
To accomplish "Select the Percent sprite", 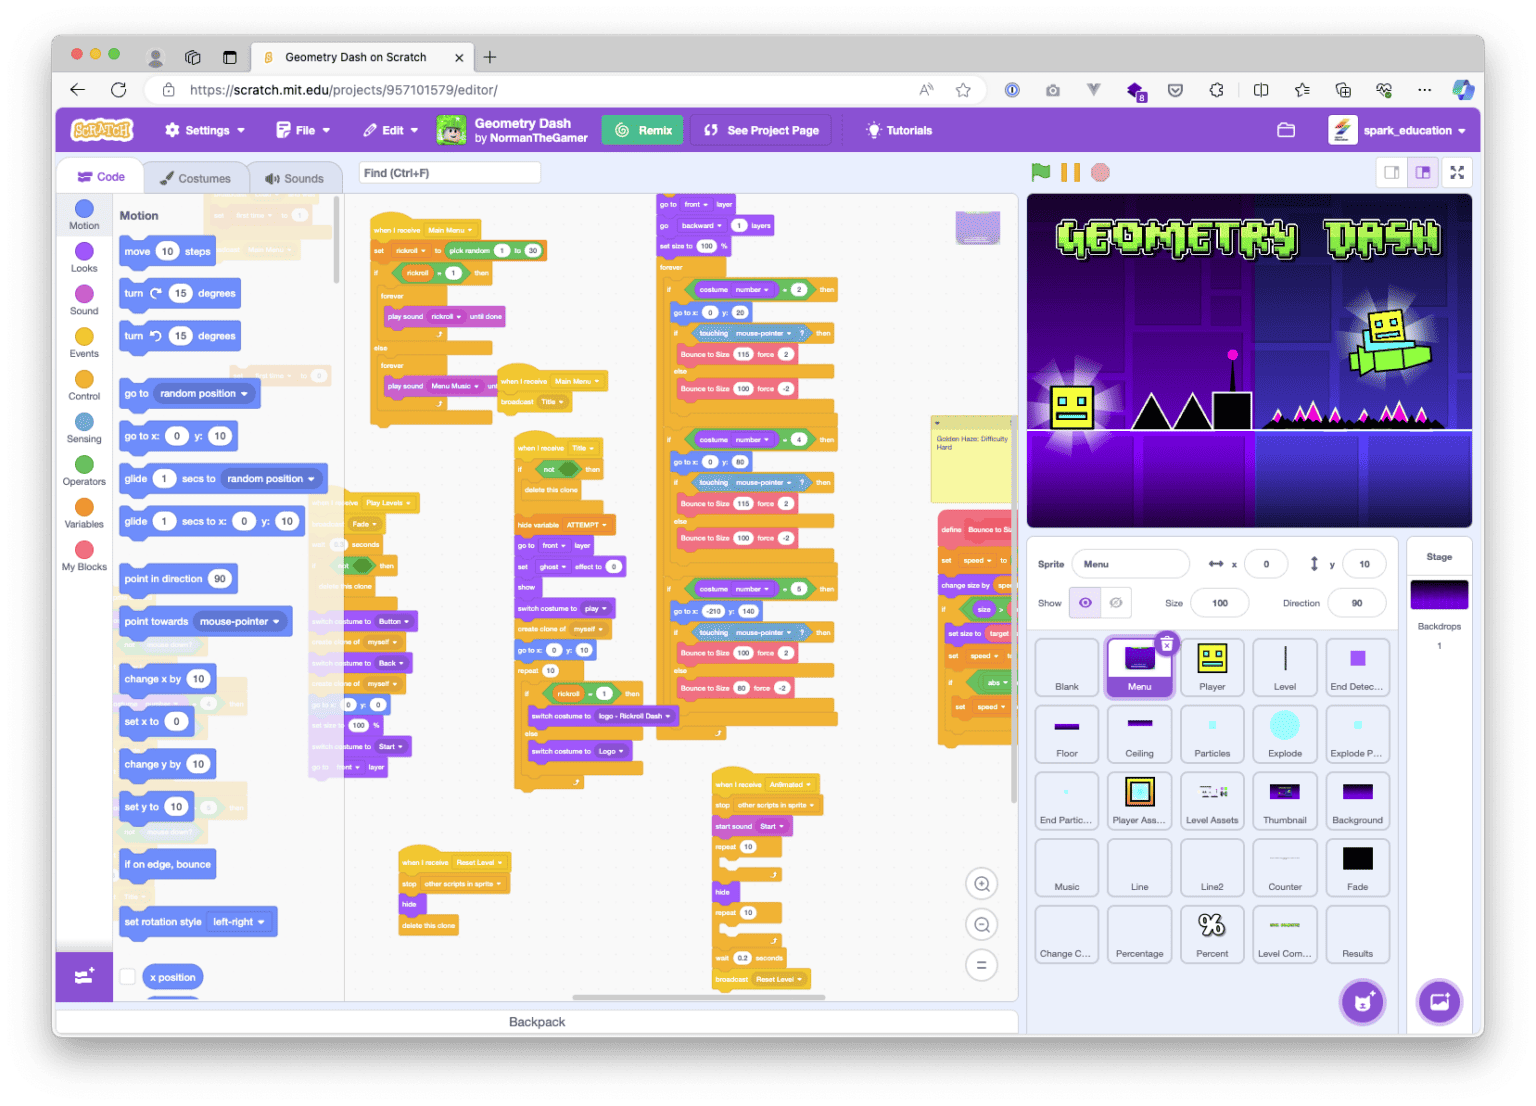I will coord(1212,934).
